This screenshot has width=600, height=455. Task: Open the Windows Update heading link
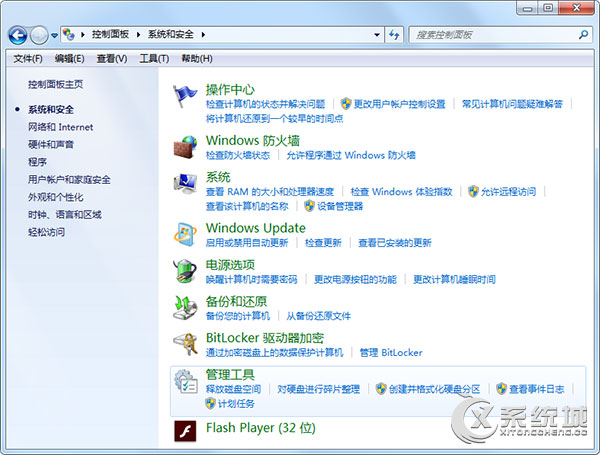coord(256,228)
